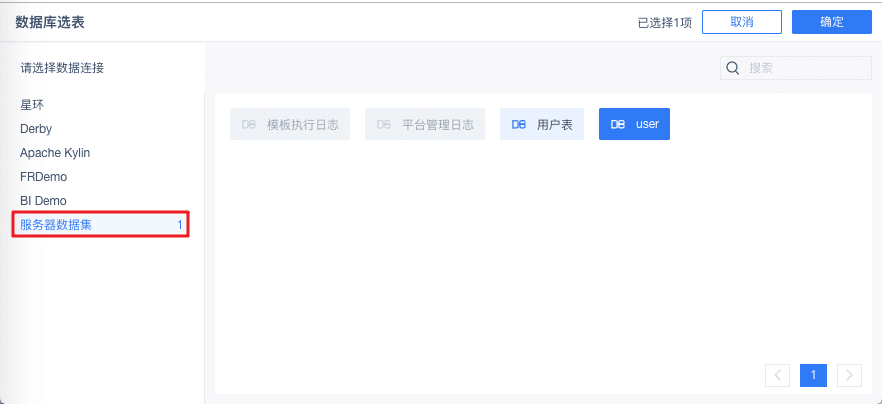Go to previous page arrow
The height and width of the screenshot is (404, 882).
[x=777, y=375]
